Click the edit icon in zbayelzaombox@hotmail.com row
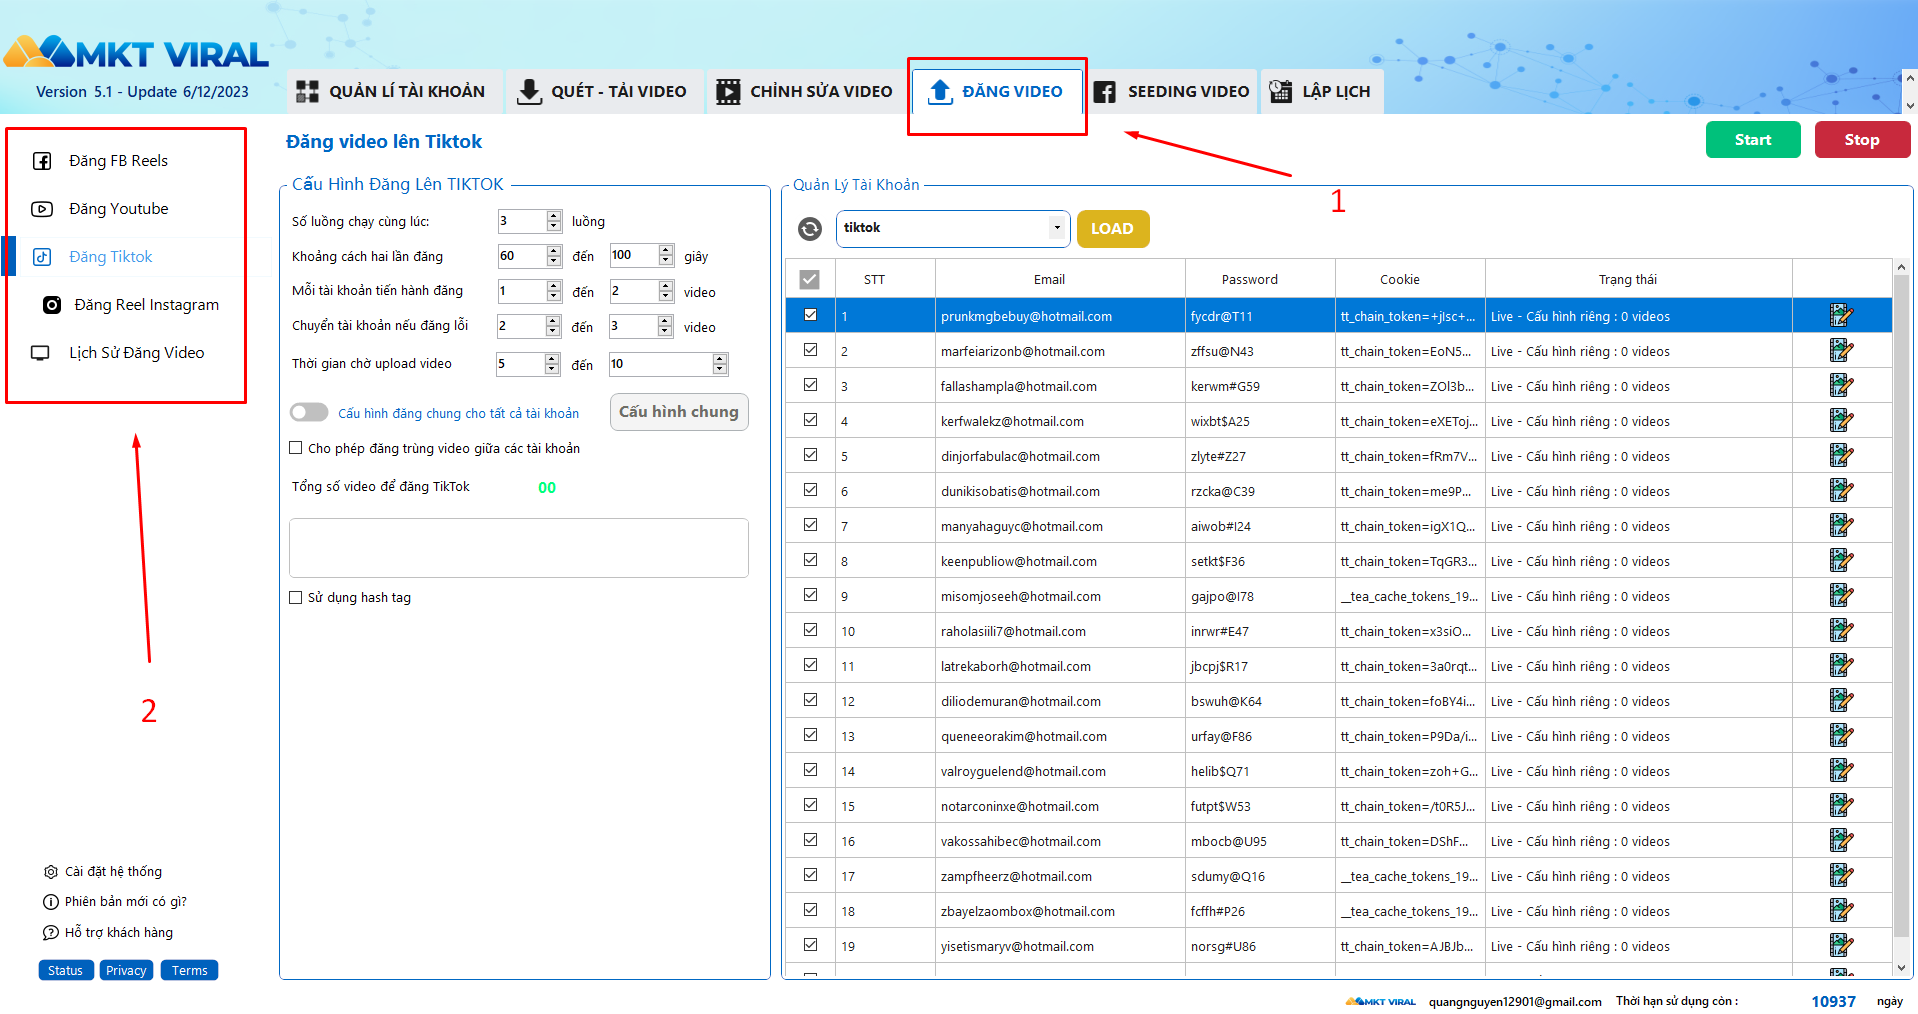 click(x=1841, y=911)
